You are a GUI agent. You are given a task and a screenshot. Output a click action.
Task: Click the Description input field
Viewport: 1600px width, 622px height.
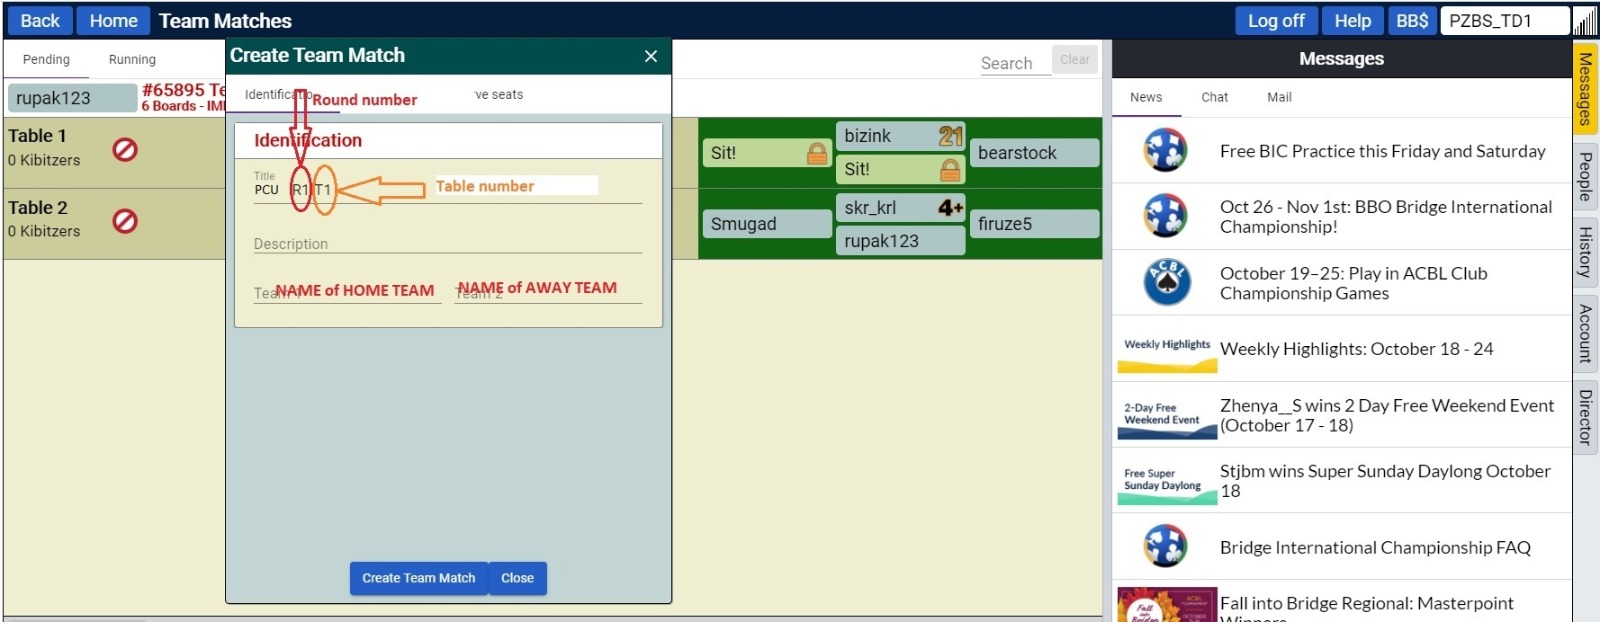(x=447, y=244)
